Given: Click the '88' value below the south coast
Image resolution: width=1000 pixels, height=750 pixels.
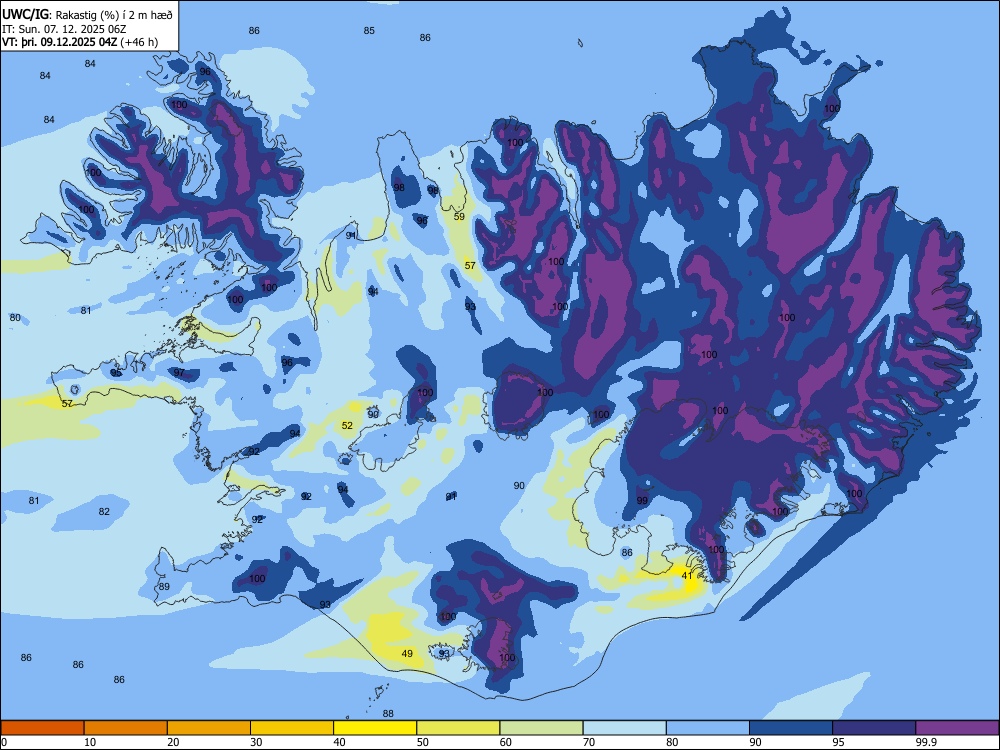Looking at the screenshot, I should [x=388, y=714].
